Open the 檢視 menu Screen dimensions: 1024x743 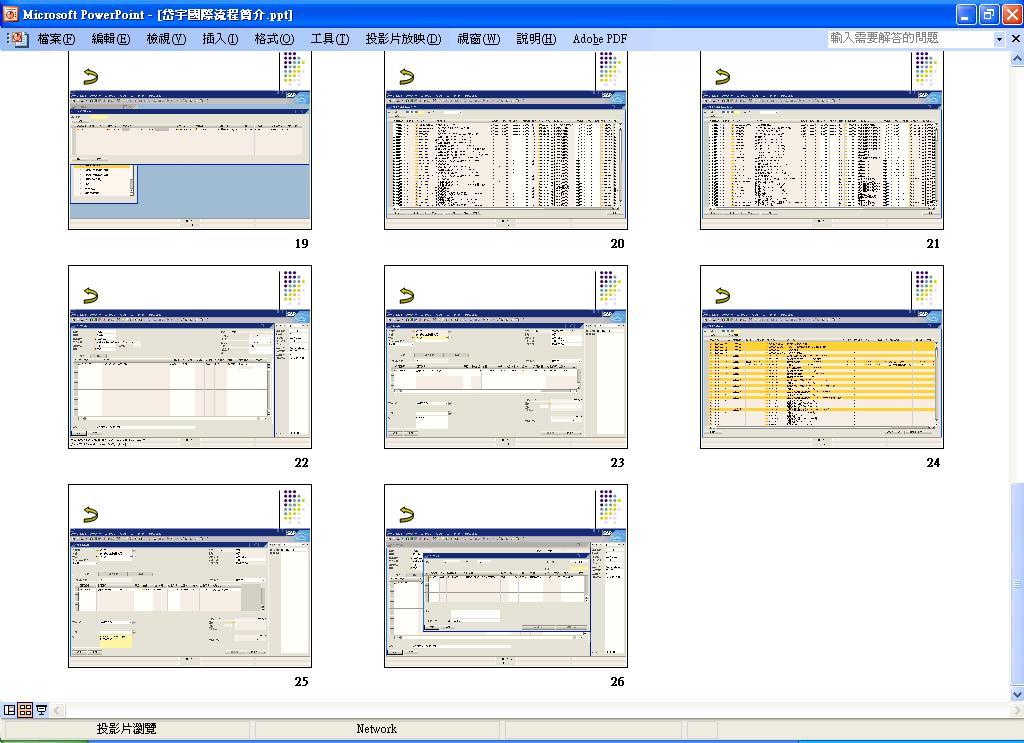click(x=166, y=38)
